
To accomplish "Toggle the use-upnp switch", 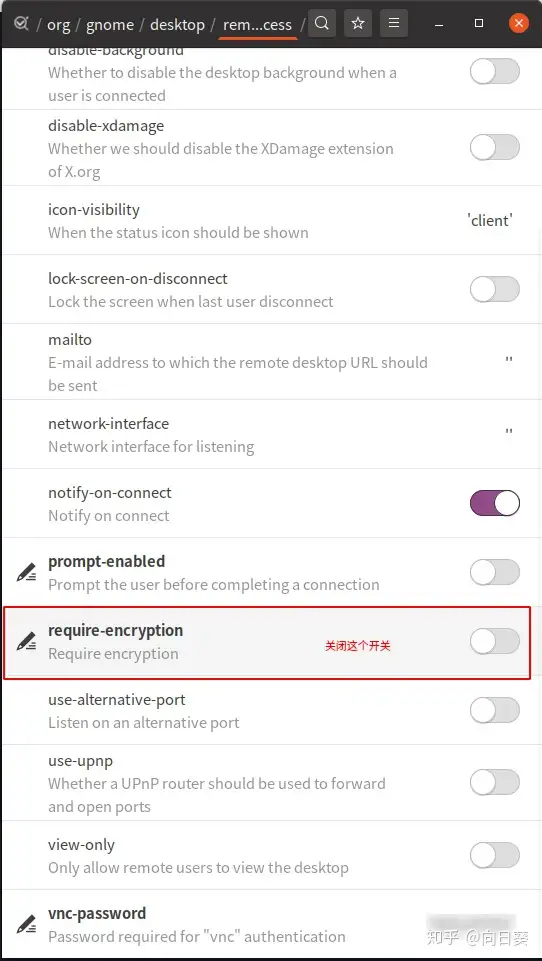I will [x=495, y=783].
